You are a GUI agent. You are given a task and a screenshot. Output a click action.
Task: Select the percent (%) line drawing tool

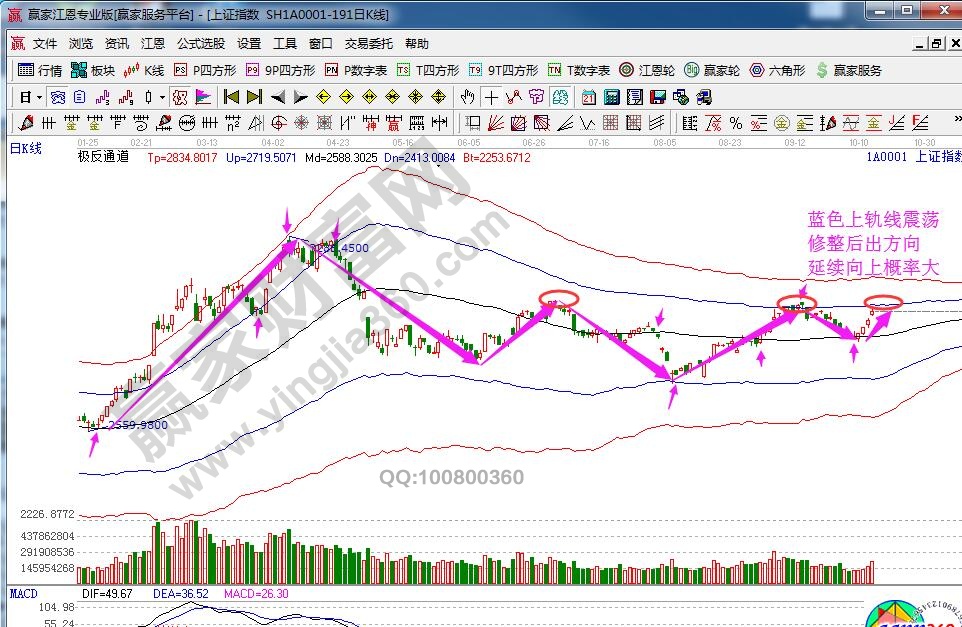tap(736, 123)
